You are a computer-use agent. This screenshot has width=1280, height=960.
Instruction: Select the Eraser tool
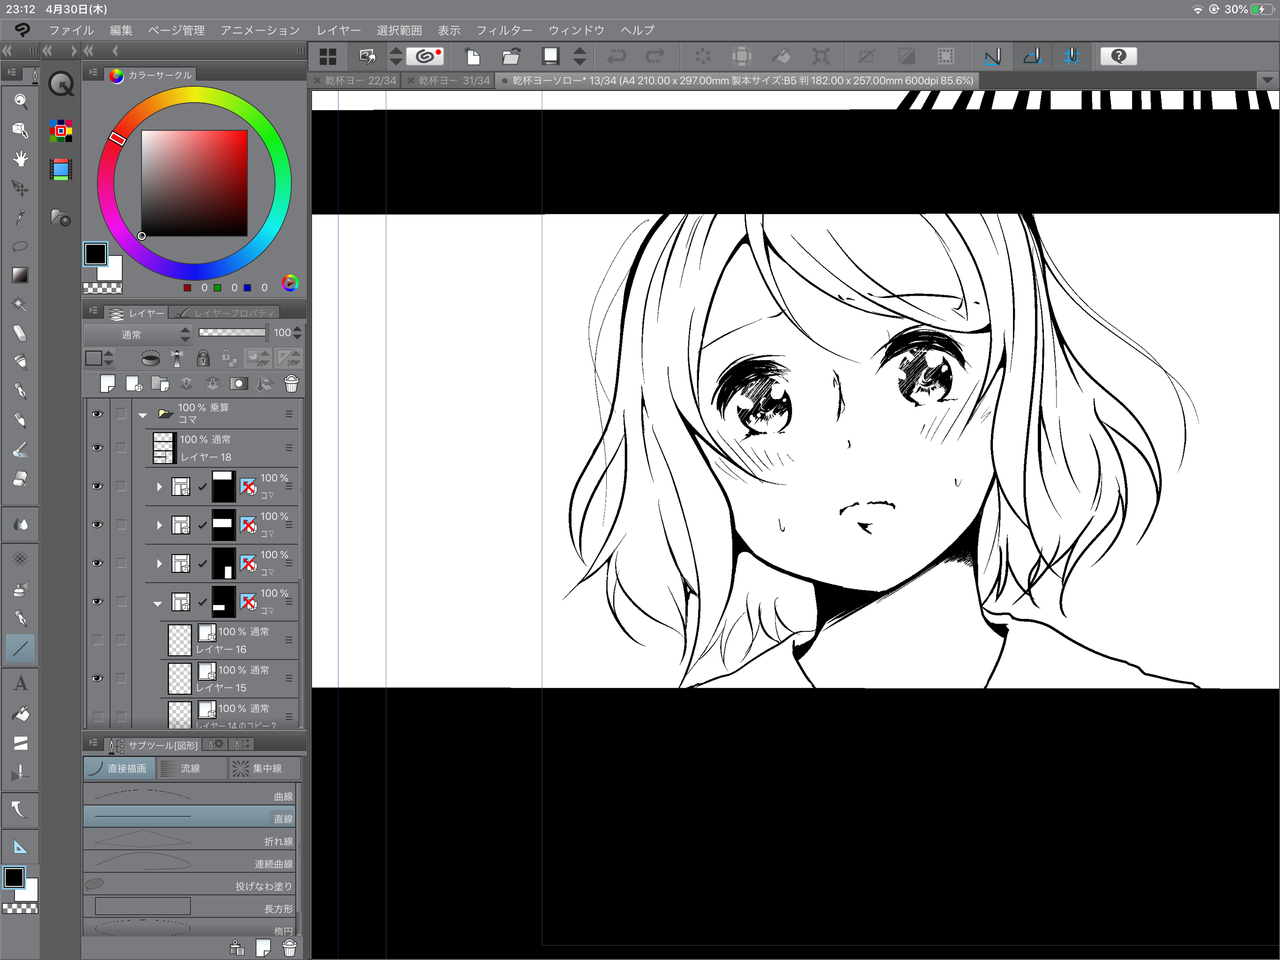pos(20,479)
